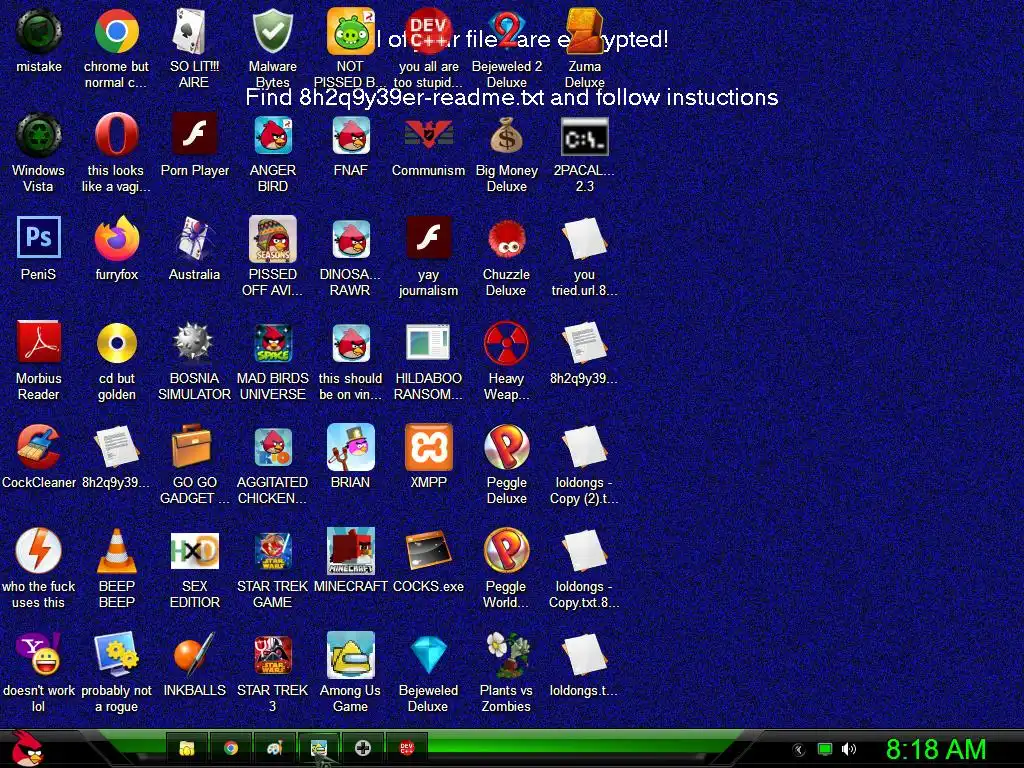1024x768 pixels.
Task: Open 'Among Us Game' icon
Action: (x=351, y=654)
